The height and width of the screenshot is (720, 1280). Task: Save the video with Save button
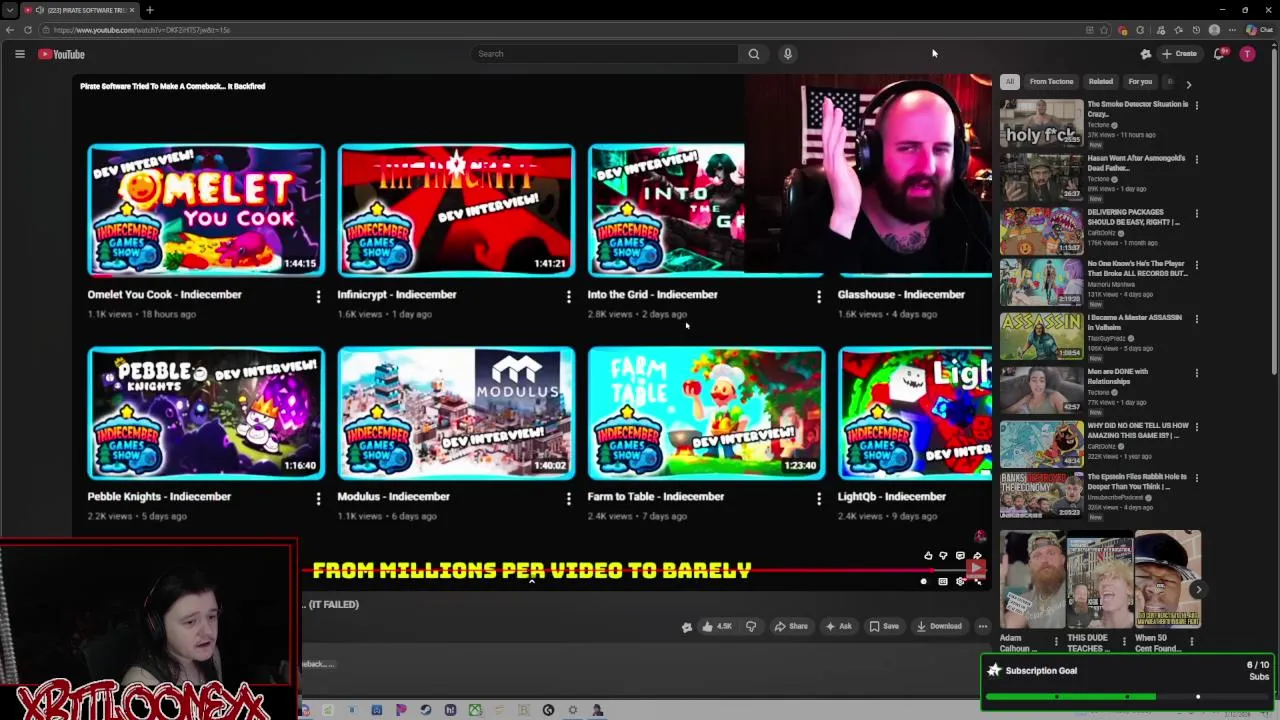click(x=884, y=626)
